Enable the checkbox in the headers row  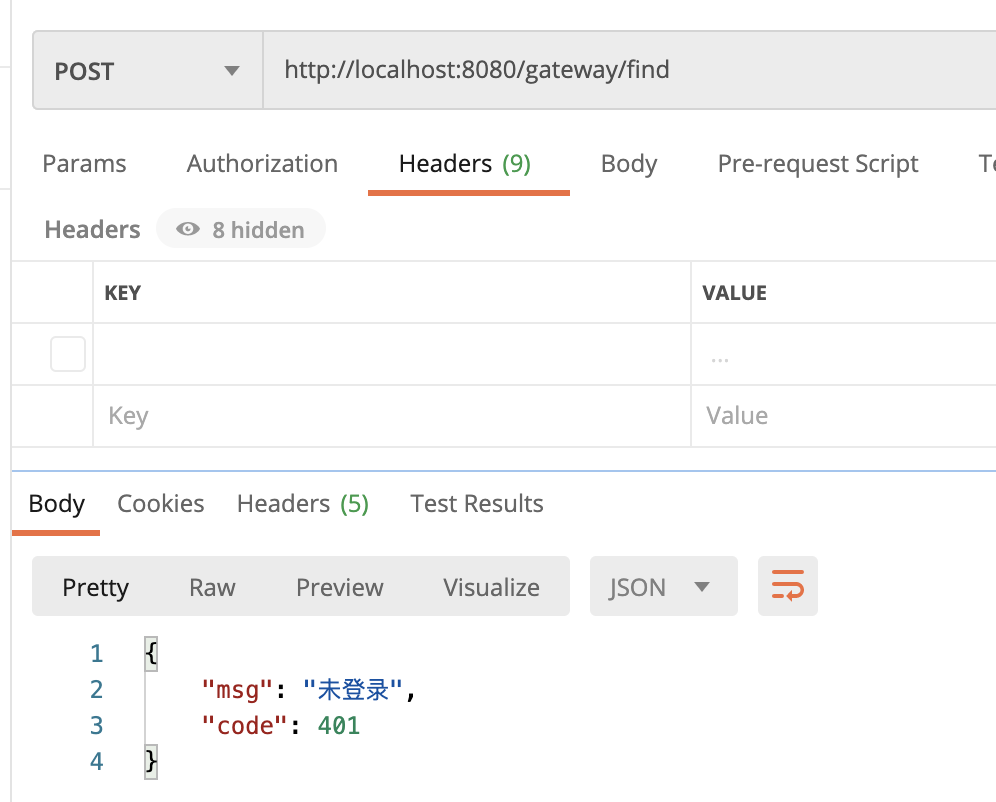67,353
